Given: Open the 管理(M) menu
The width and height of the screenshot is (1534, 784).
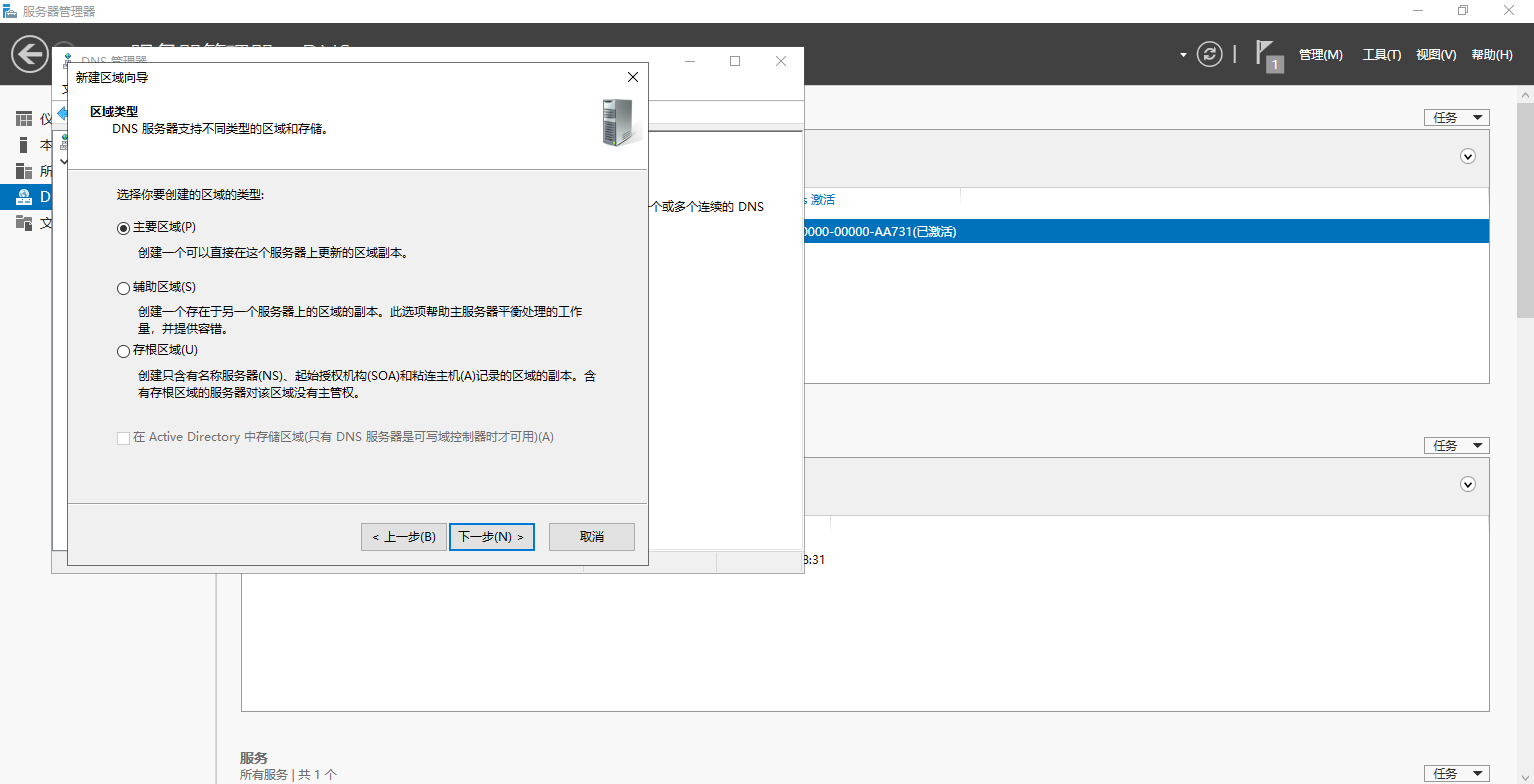Looking at the screenshot, I should (x=1320, y=55).
